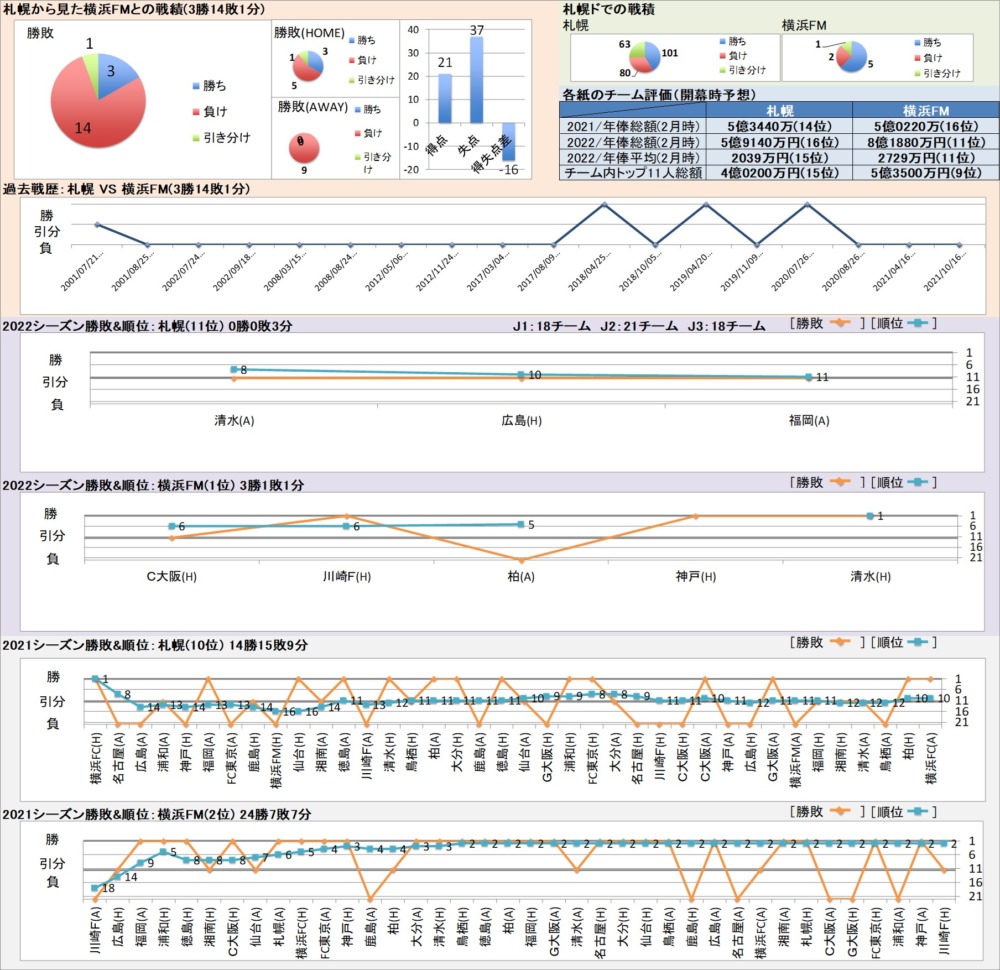Screen dimensions: 1000x970
Task: Click the 柏(A) axis label in 横浜FM 2022 chart
Action: (x=521, y=577)
